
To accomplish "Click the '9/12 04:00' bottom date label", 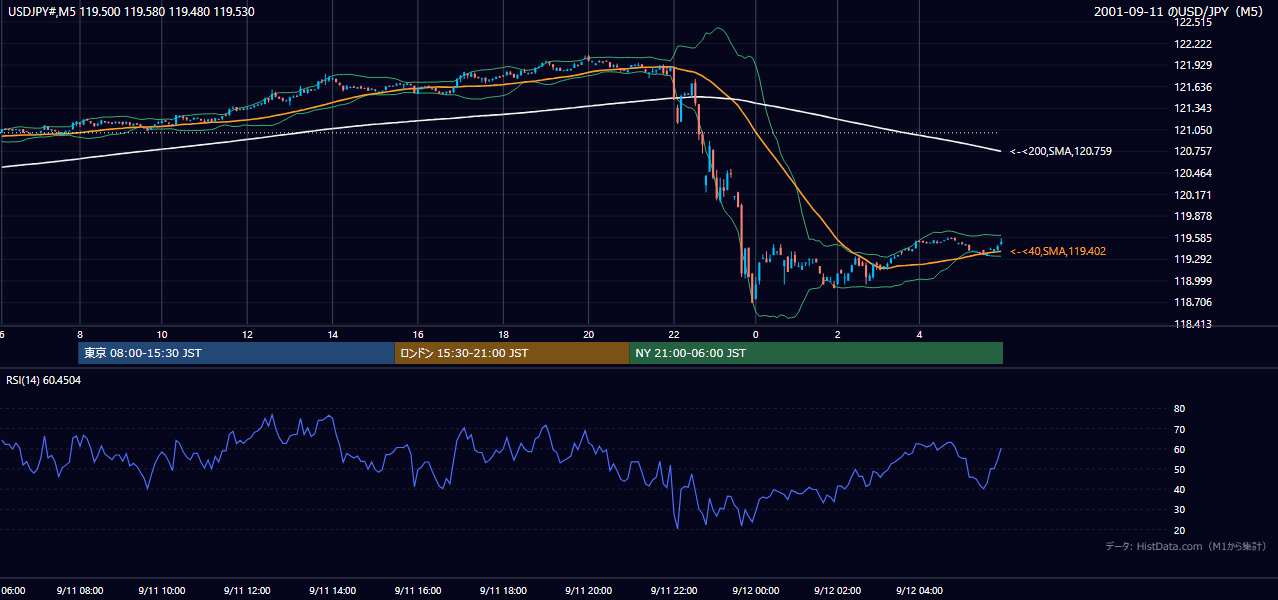I will click(x=919, y=591).
